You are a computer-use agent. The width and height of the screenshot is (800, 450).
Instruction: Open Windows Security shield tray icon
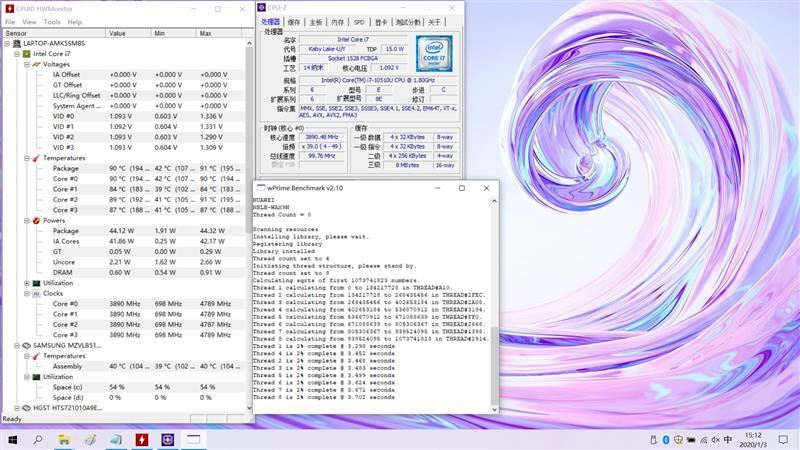[678, 440]
